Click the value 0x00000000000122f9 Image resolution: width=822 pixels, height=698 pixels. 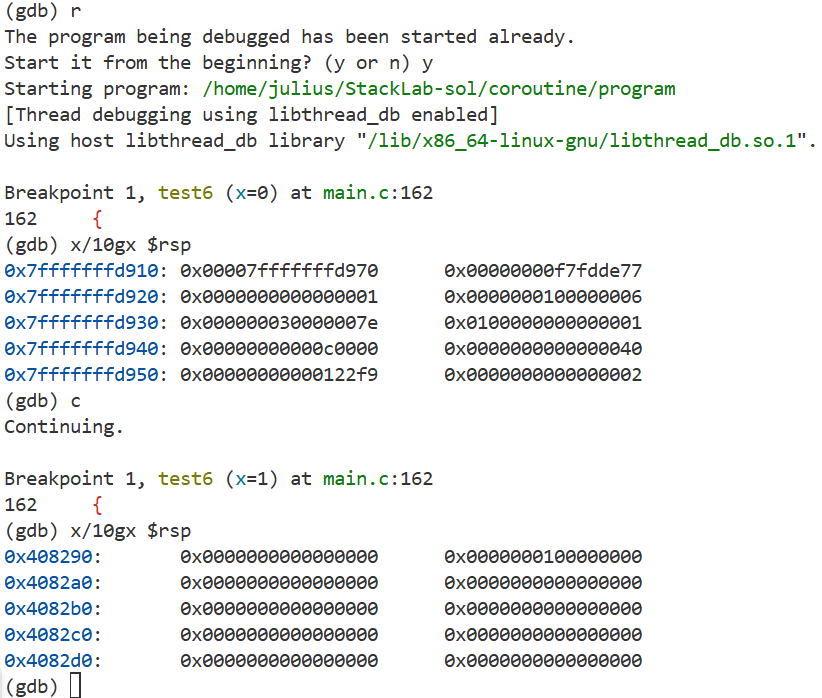point(279,375)
